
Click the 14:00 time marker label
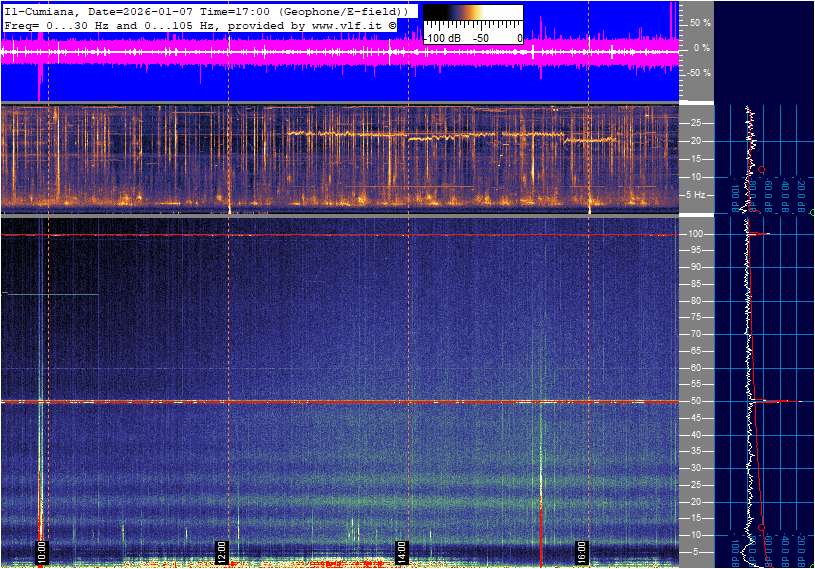(x=401, y=552)
